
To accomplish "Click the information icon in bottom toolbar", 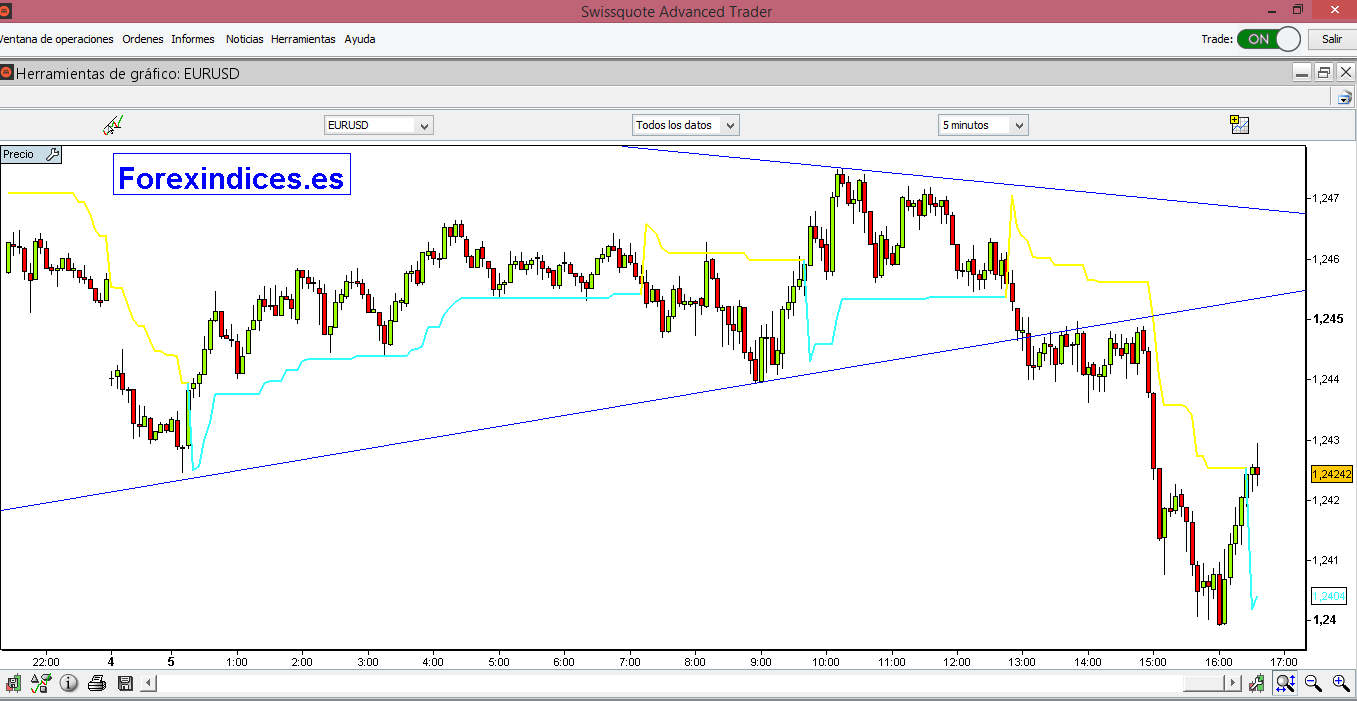I will (x=69, y=684).
